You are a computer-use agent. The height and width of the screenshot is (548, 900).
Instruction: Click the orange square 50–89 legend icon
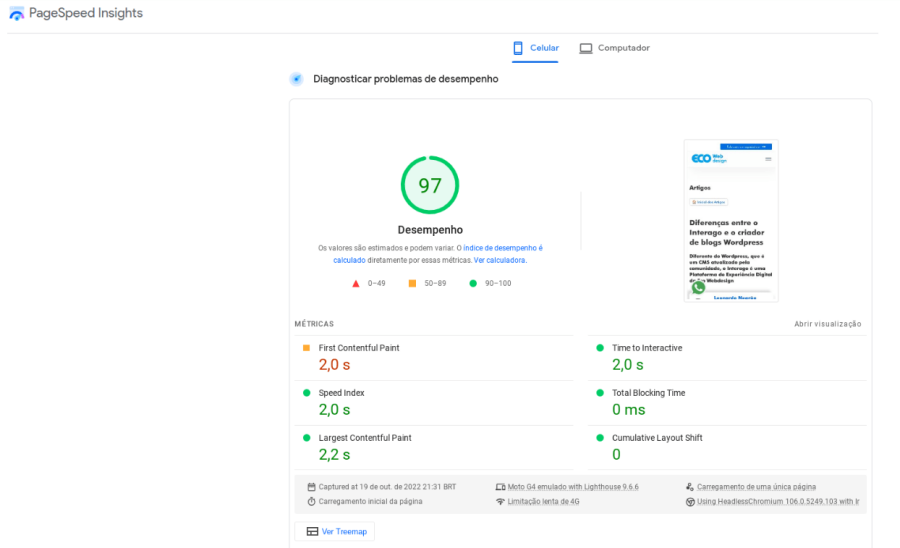click(412, 283)
